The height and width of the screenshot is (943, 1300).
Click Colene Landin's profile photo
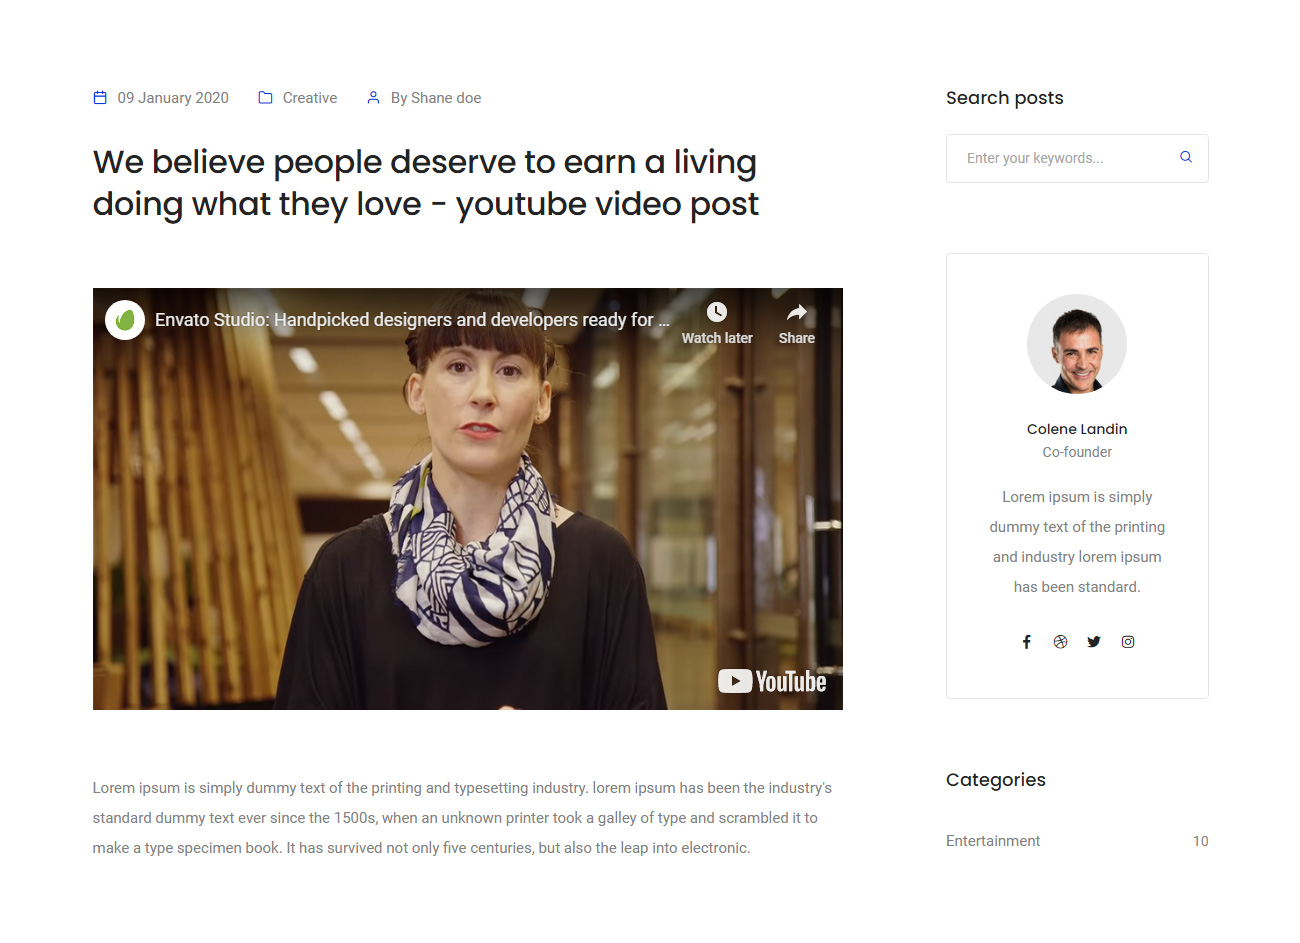(x=1077, y=344)
